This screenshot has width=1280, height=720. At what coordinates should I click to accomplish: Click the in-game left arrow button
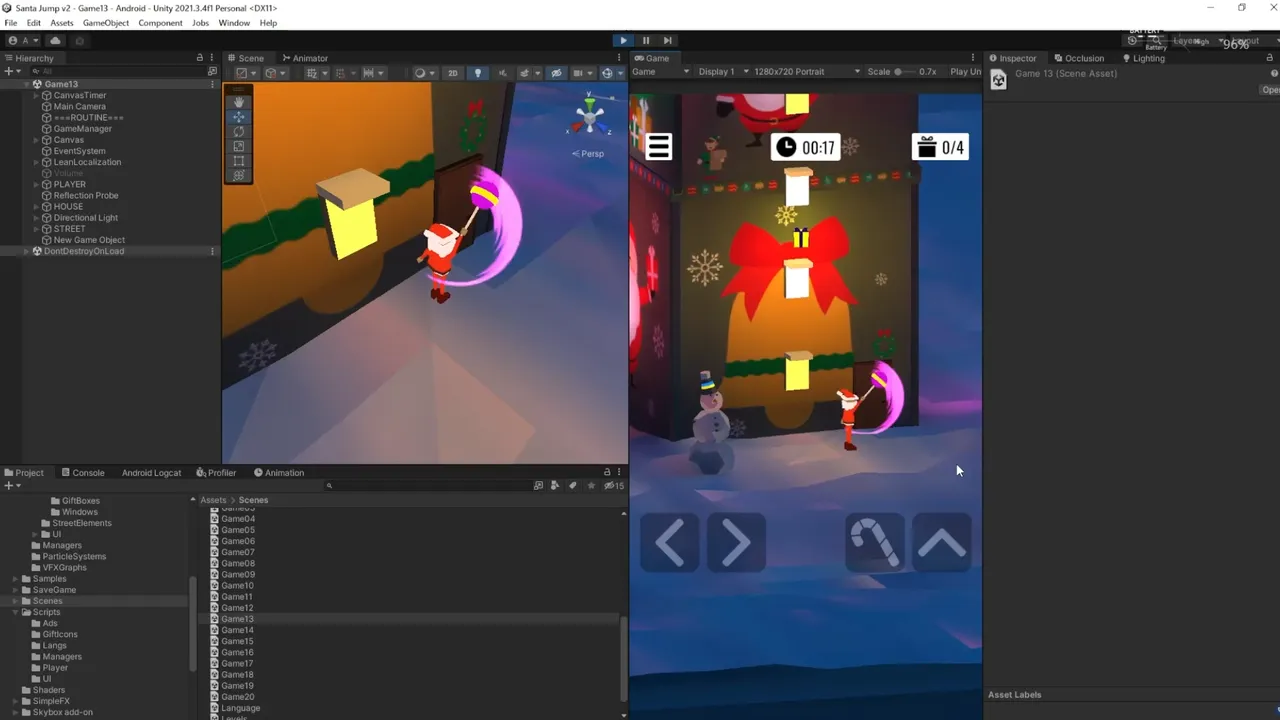click(670, 543)
